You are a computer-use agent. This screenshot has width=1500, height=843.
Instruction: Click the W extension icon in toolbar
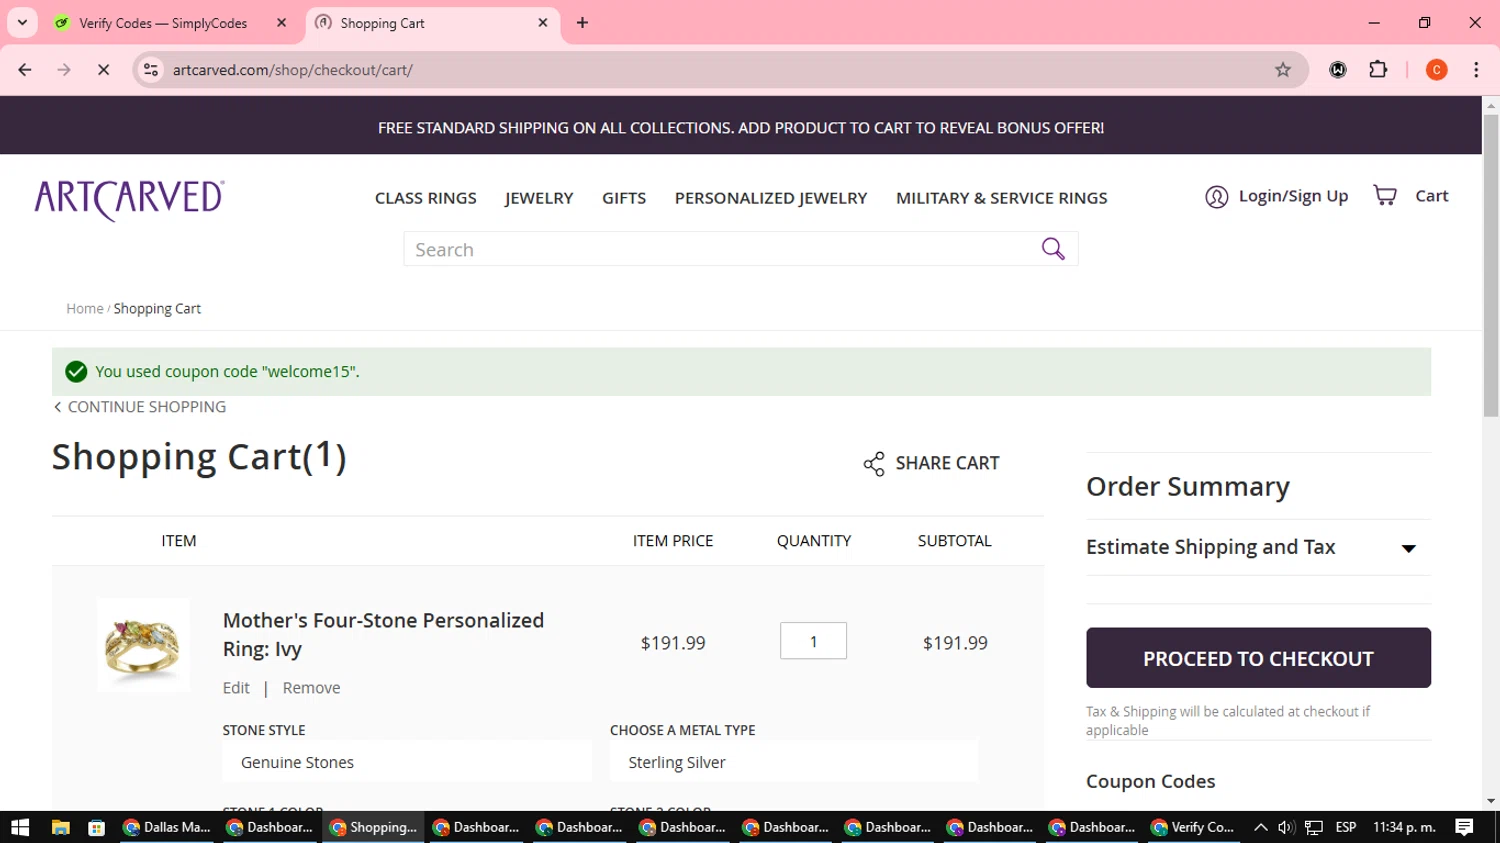tap(1338, 70)
